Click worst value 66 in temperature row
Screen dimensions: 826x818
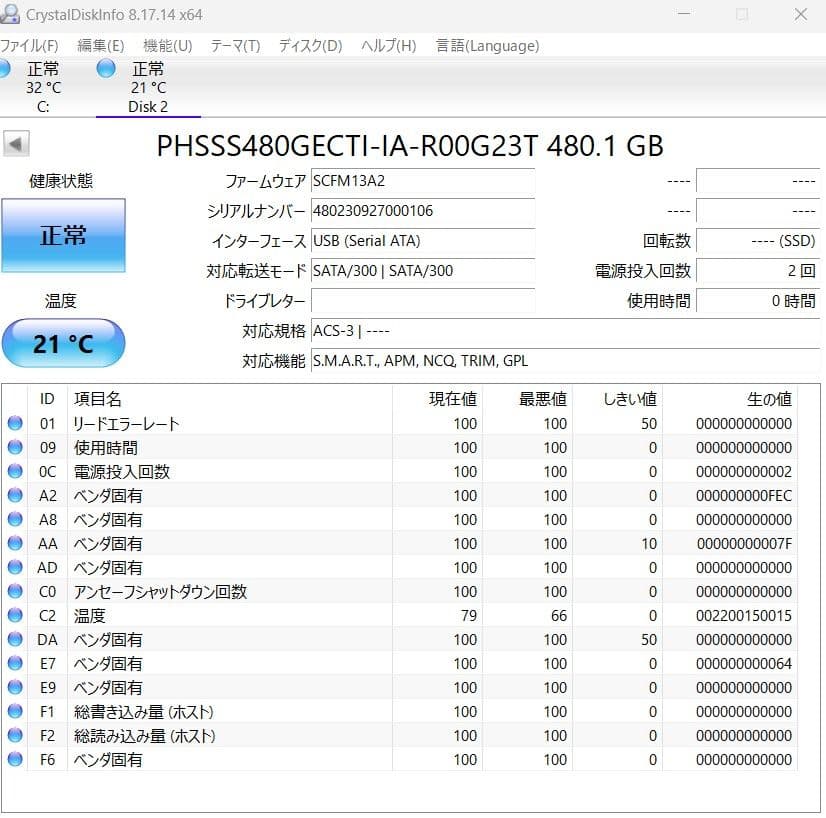558,616
